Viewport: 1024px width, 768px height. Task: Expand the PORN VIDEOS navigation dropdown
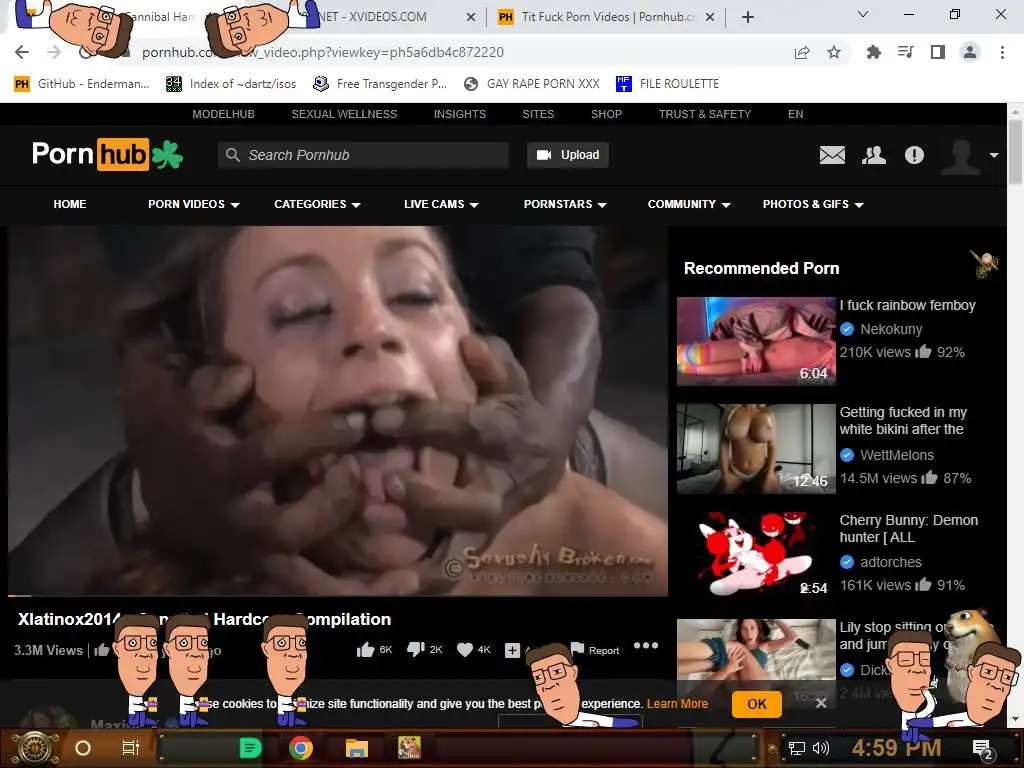coord(194,204)
